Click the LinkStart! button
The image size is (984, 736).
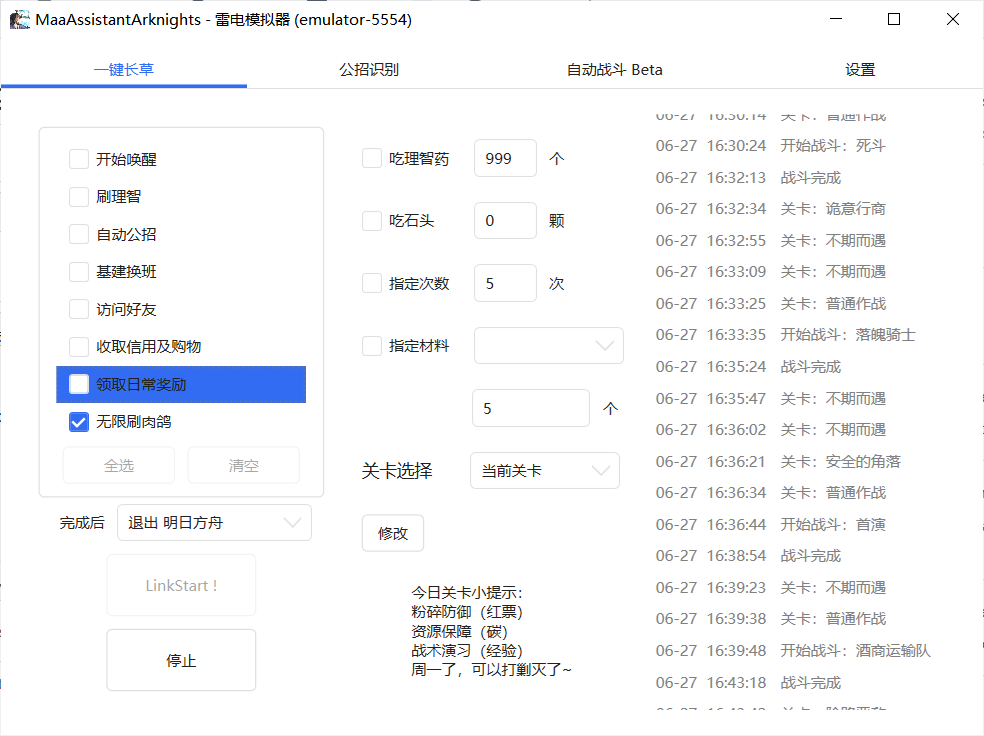pyautogui.click(x=181, y=585)
